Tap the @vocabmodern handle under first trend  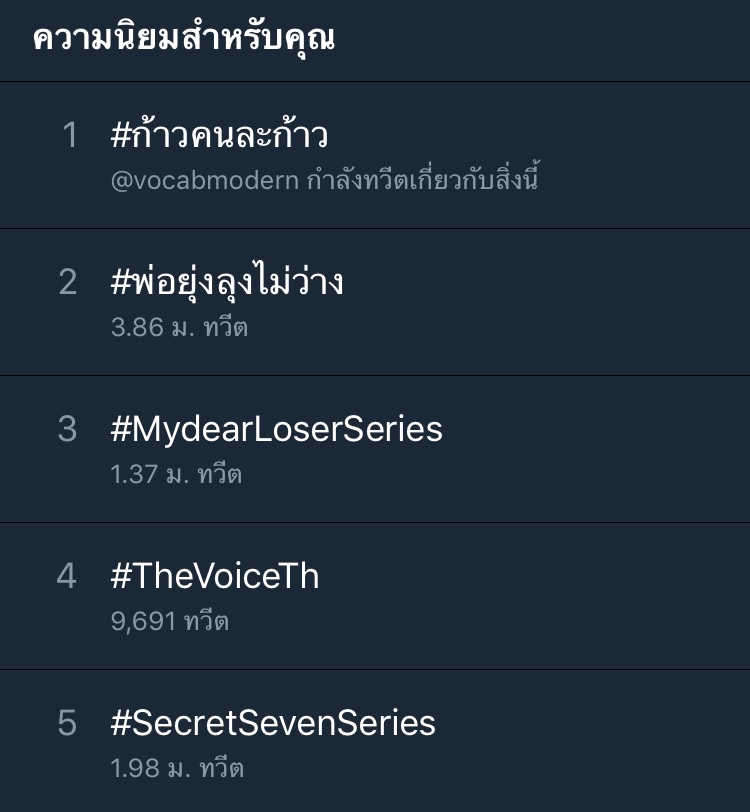(x=204, y=181)
